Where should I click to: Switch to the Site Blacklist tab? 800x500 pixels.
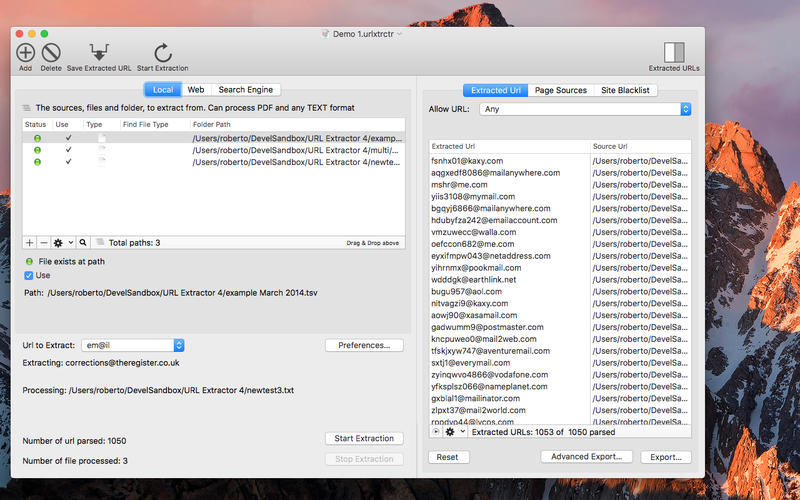pos(626,90)
